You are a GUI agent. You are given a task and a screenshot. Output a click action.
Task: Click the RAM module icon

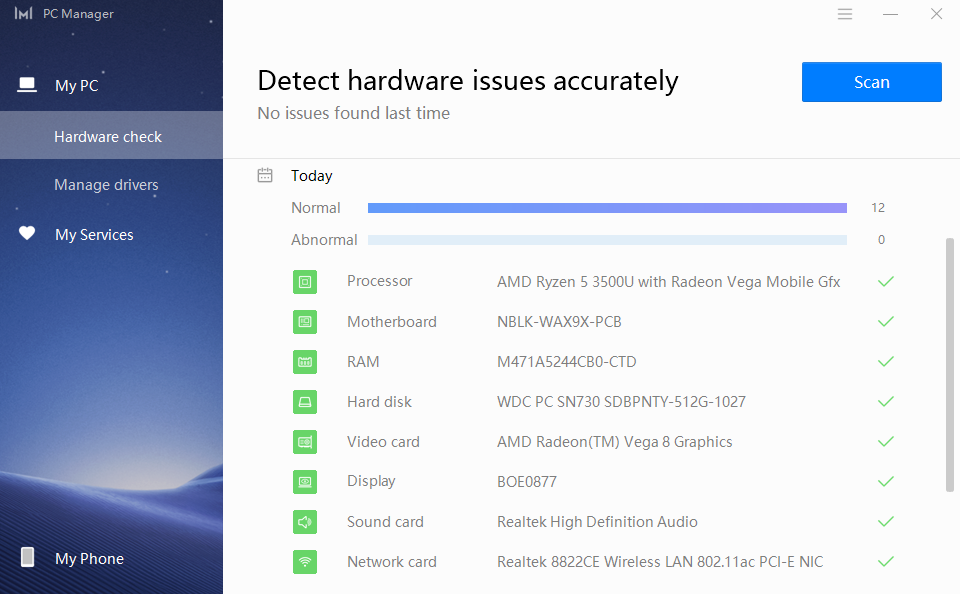click(305, 362)
